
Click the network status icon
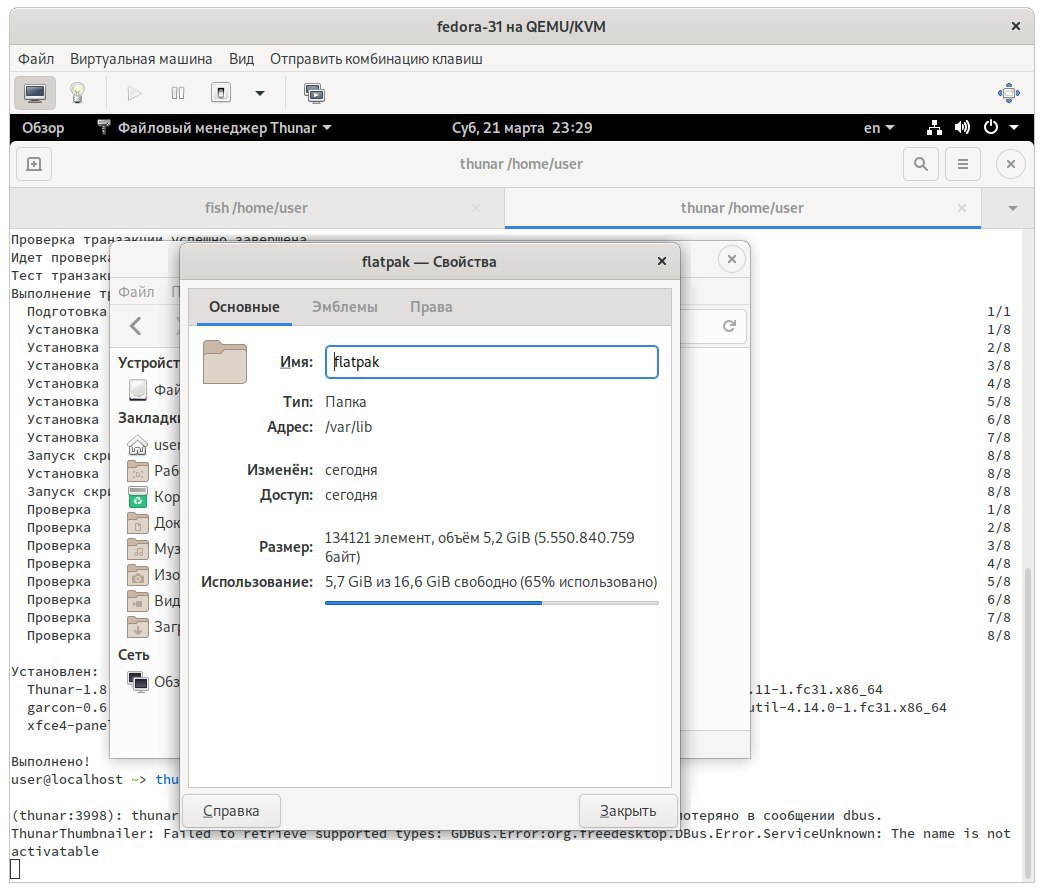point(935,128)
